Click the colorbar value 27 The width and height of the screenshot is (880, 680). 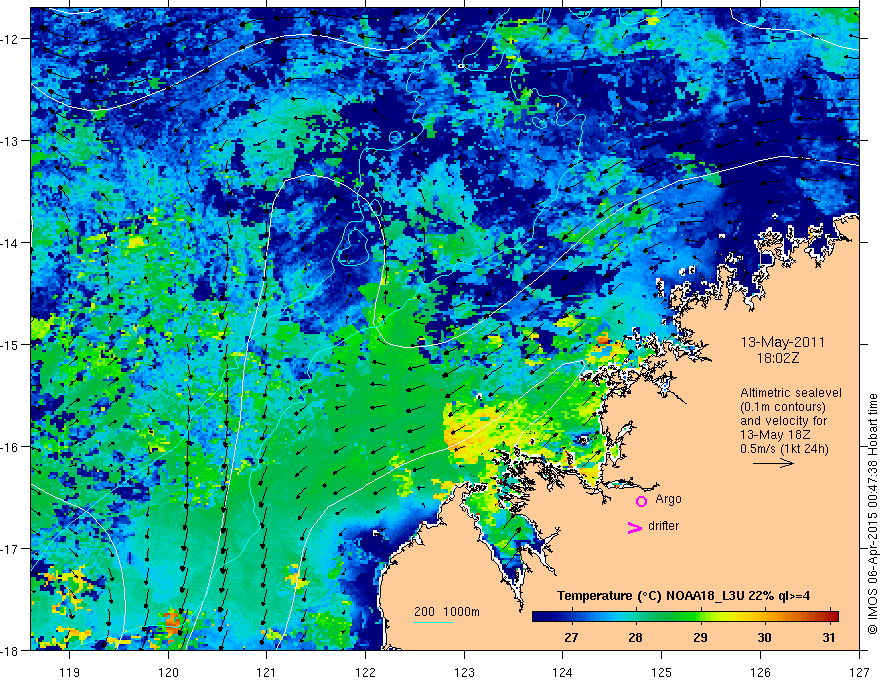coord(571,637)
